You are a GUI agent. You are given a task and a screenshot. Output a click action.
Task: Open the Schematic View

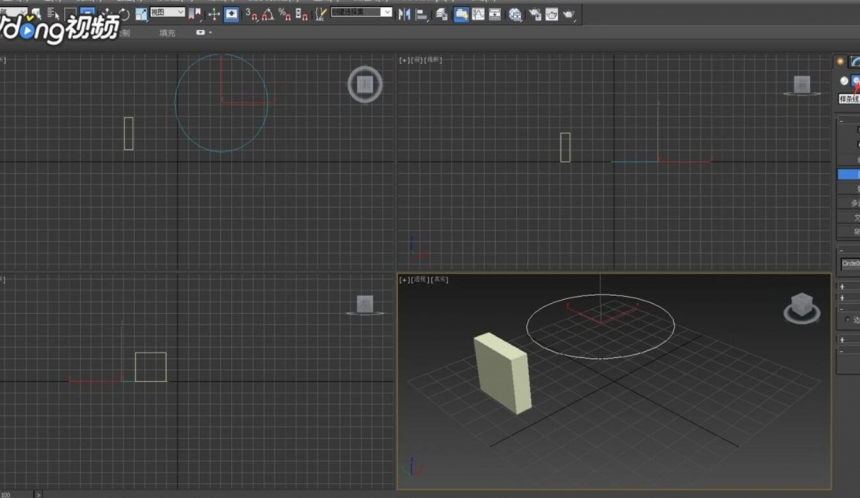pyautogui.click(x=495, y=15)
